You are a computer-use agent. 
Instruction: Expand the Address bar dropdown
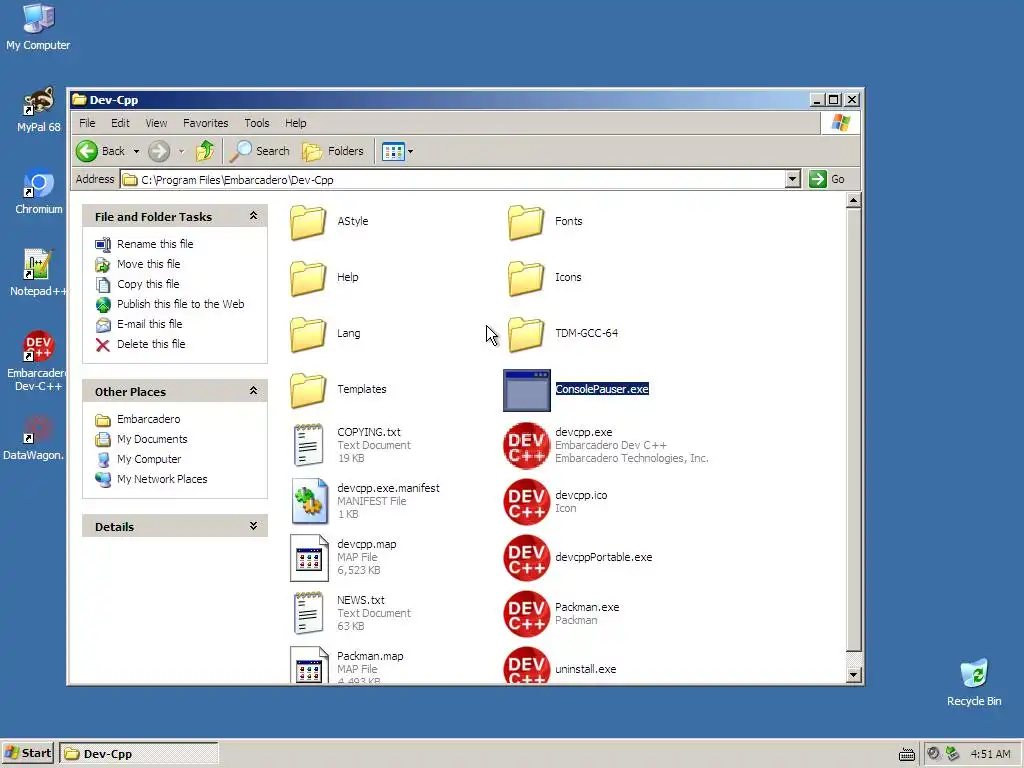point(792,179)
